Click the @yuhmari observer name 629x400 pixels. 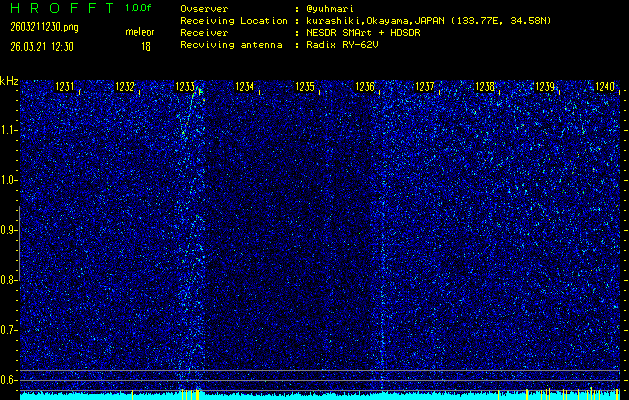[331, 8]
